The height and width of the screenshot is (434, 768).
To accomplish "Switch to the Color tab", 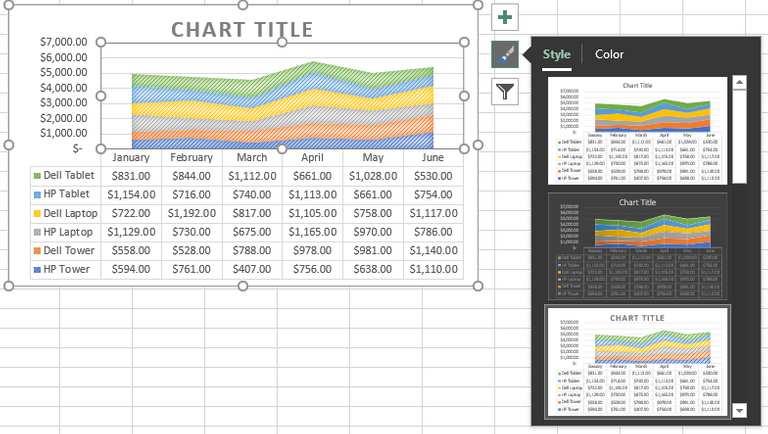I will tap(609, 54).
